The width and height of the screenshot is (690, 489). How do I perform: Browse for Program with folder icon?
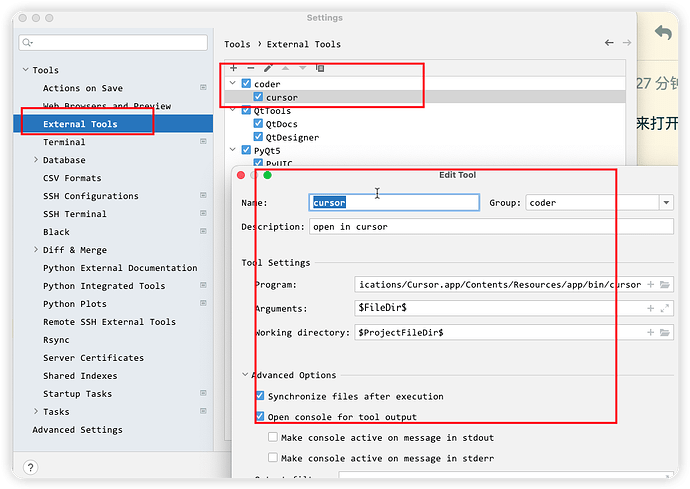[x=665, y=285]
